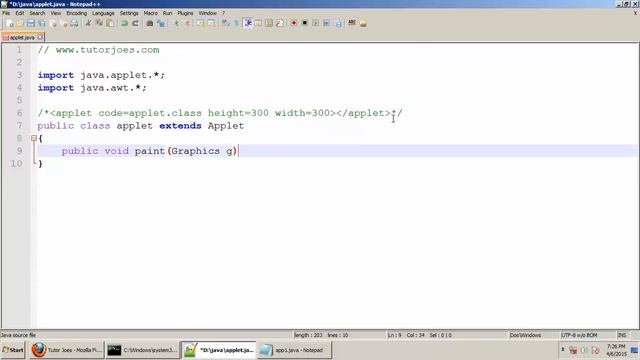Click the pencil icon left of macro record

pyautogui.click(x=280, y=23)
